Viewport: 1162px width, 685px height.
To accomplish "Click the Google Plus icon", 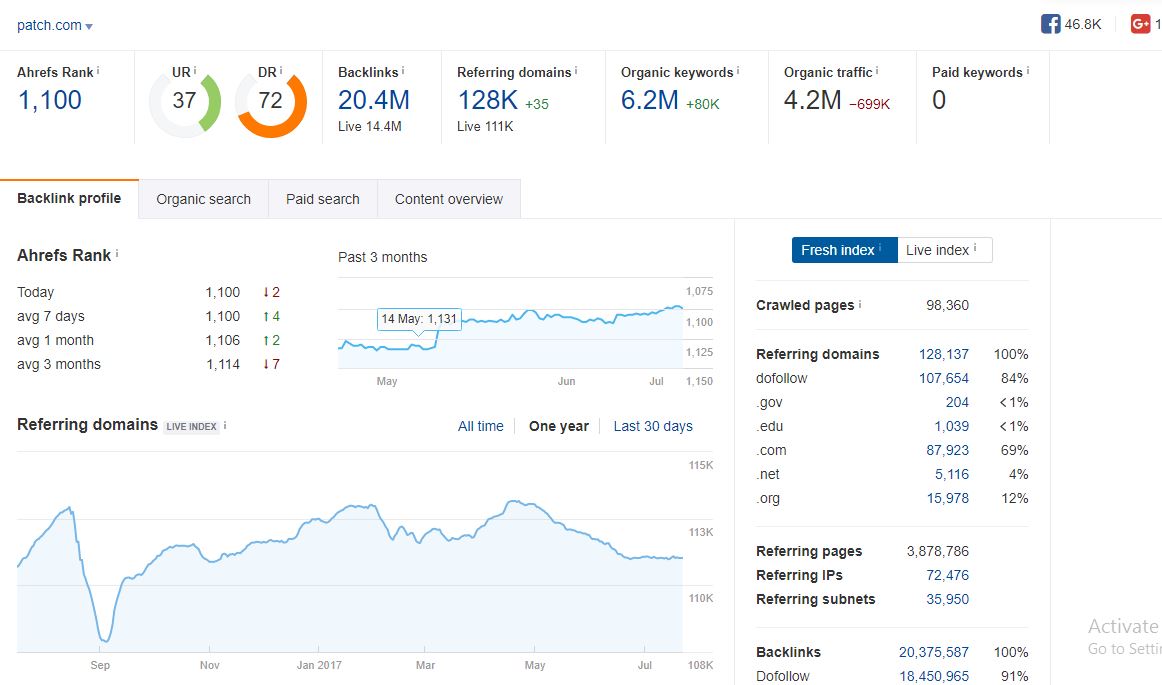I will 1140,24.
